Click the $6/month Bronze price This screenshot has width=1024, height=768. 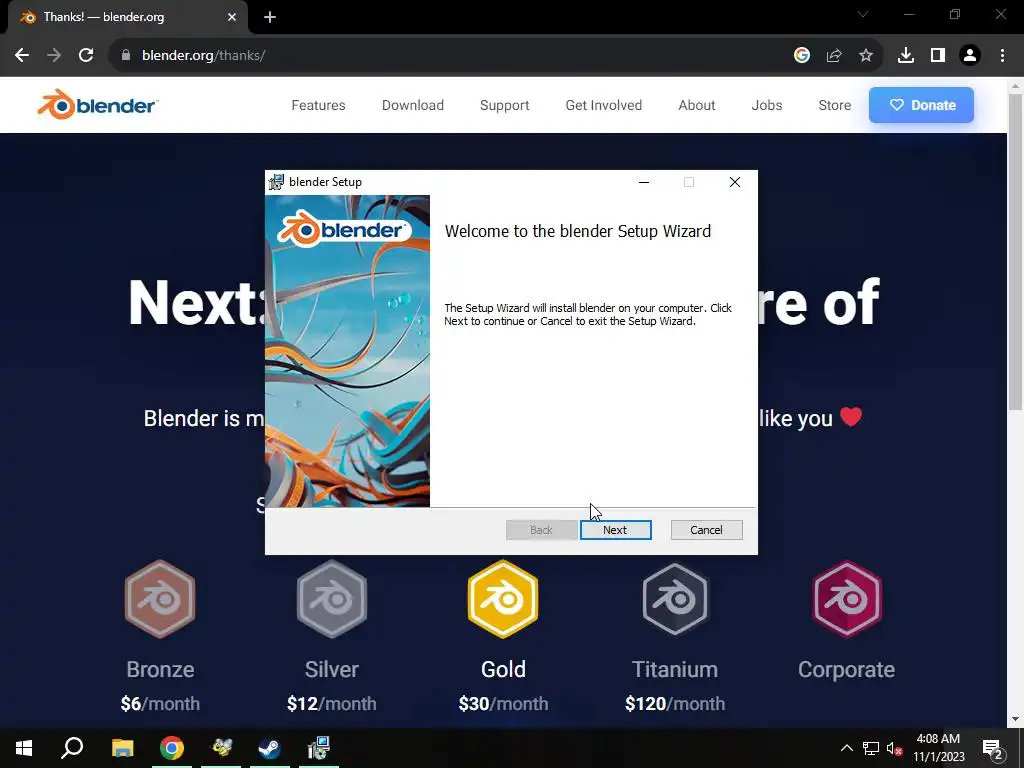click(160, 703)
